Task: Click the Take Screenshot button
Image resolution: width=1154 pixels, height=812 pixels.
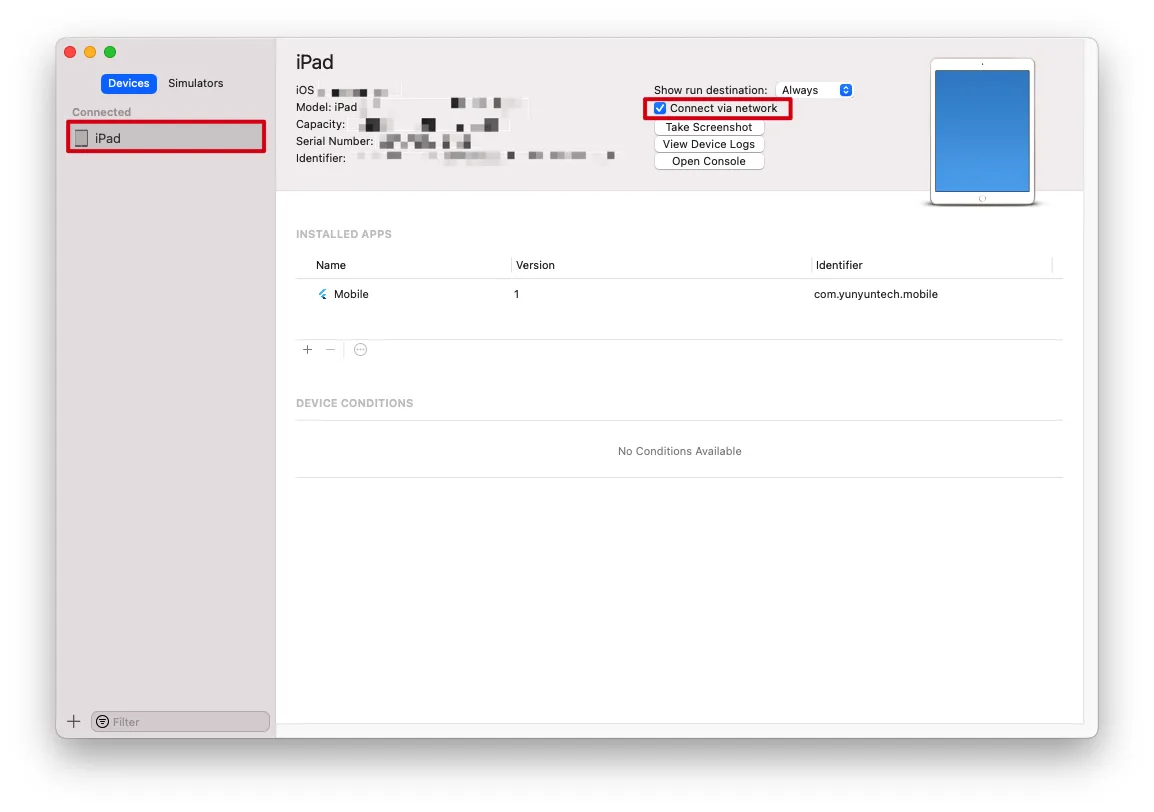Action: pos(709,127)
